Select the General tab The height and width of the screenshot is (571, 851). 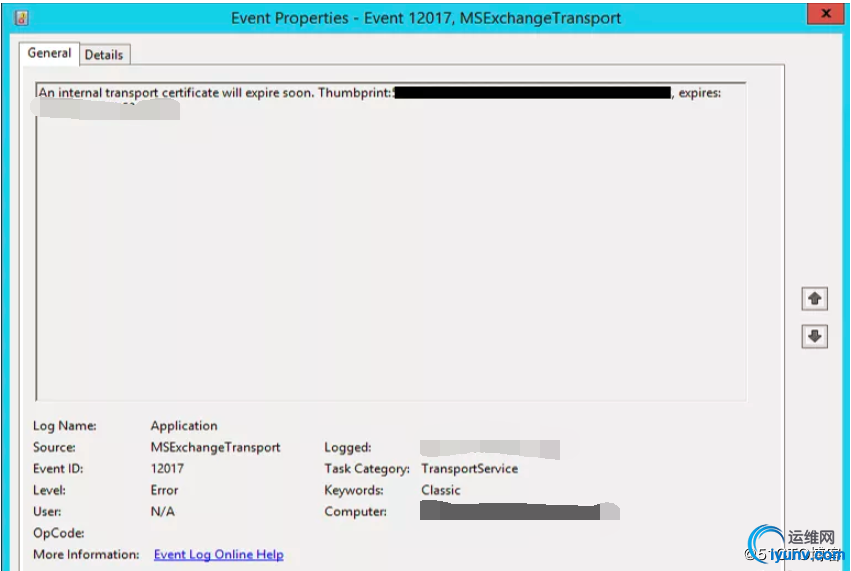[49, 53]
